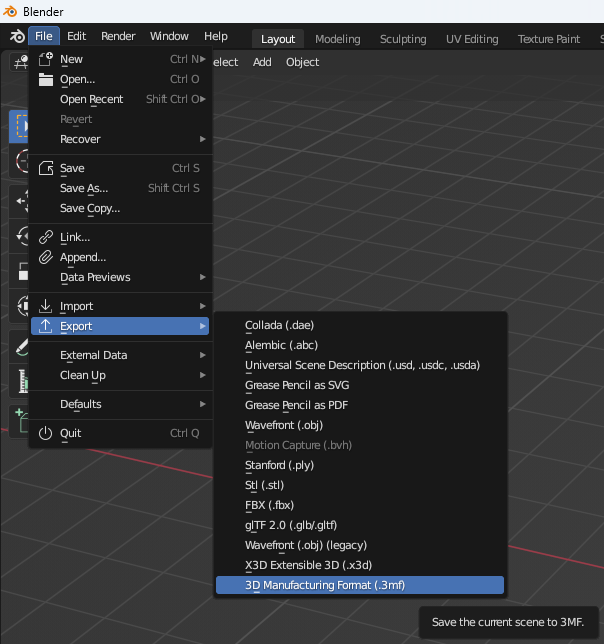The width and height of the screenshot is (604, 644).
Task: Switch to the Sculpting workspace tab
Action: click(402, 39)
